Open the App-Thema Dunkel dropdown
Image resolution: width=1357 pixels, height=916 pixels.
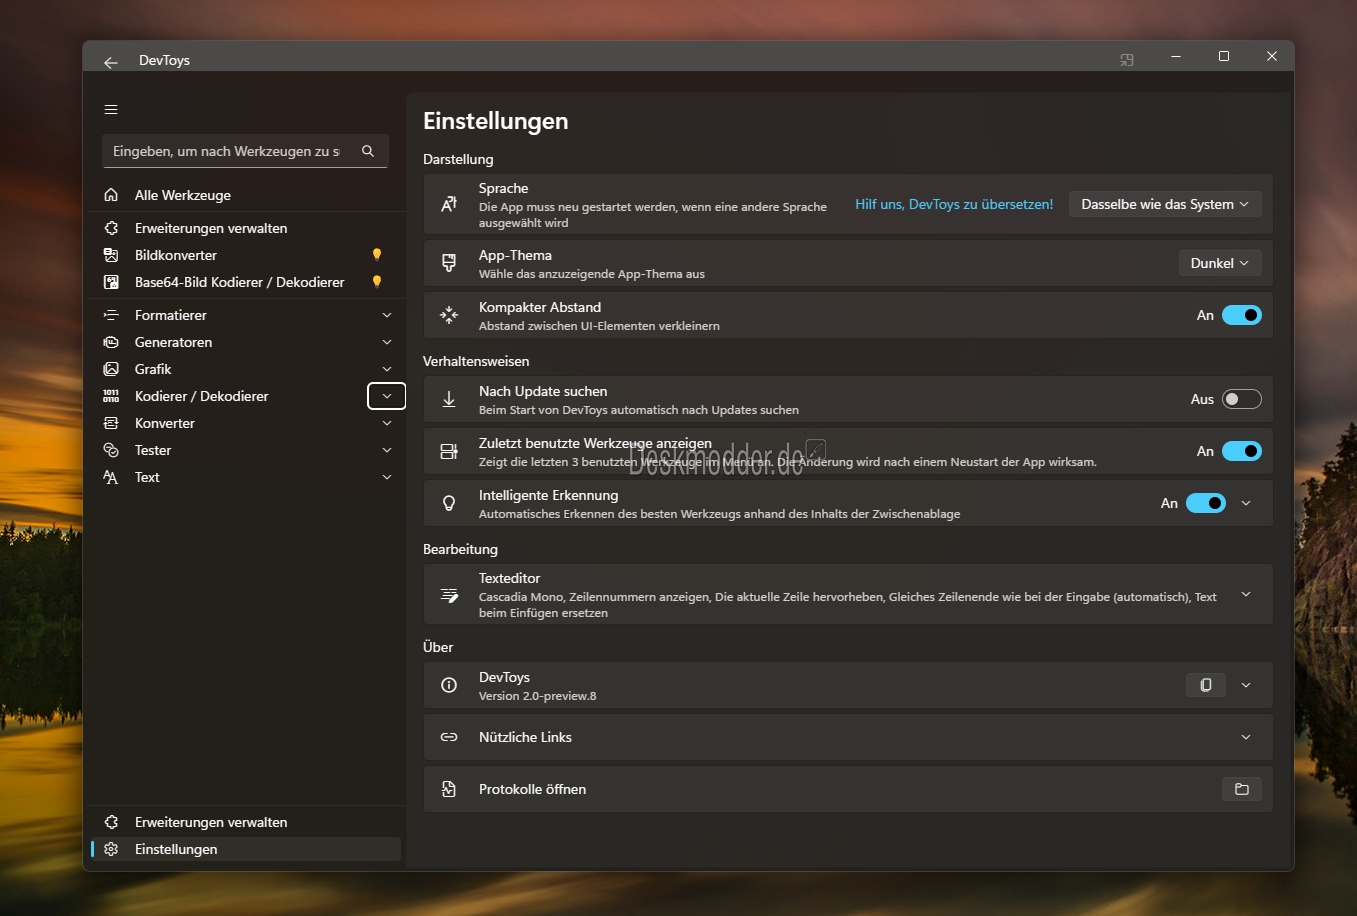click(x=1220, y=263)
